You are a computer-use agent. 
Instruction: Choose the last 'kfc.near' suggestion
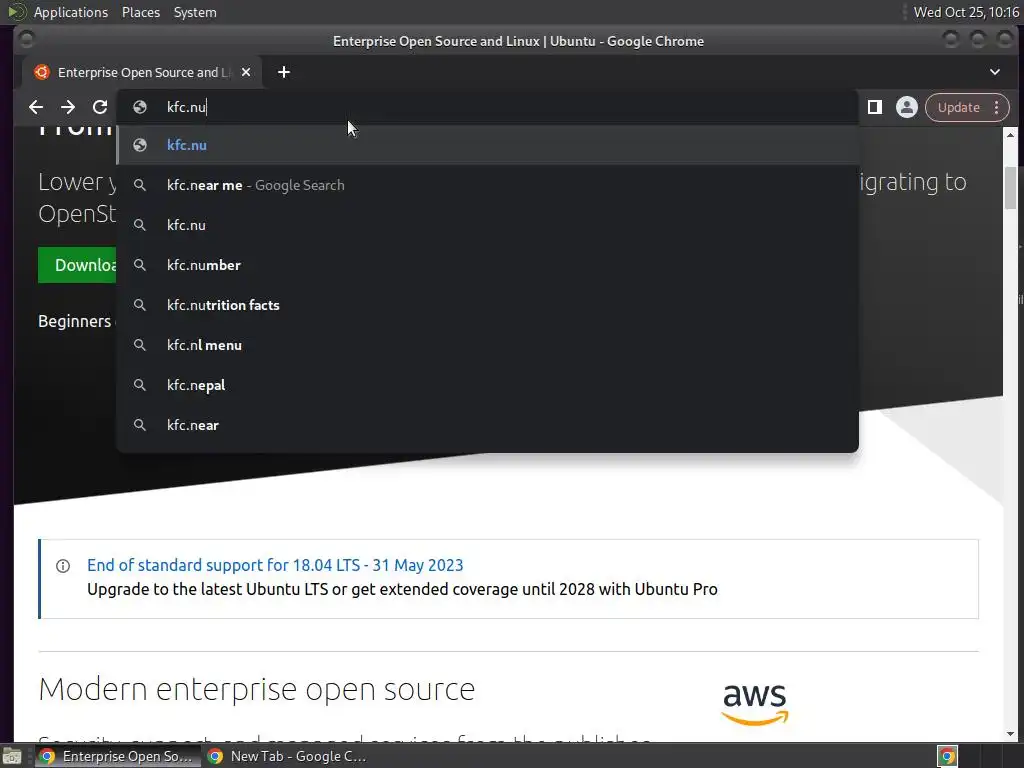487,424
